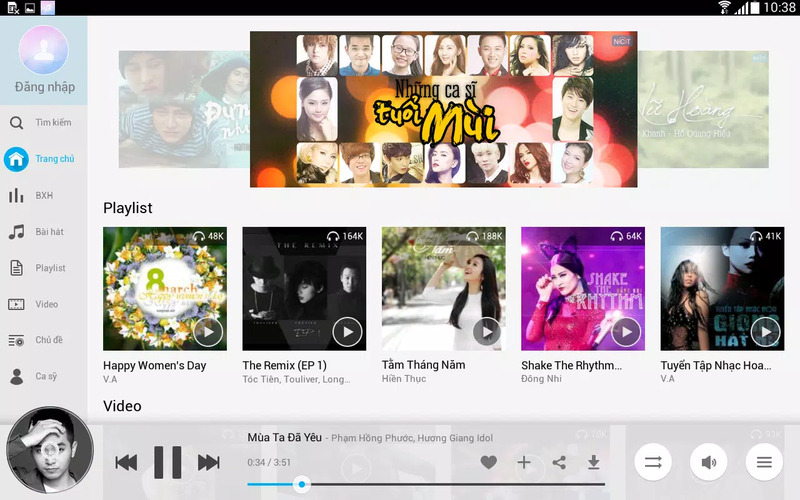Image resolution: width=800 pixels, height=500 pixels.
Task: Share the currently playing song
Action: (559, 462)
